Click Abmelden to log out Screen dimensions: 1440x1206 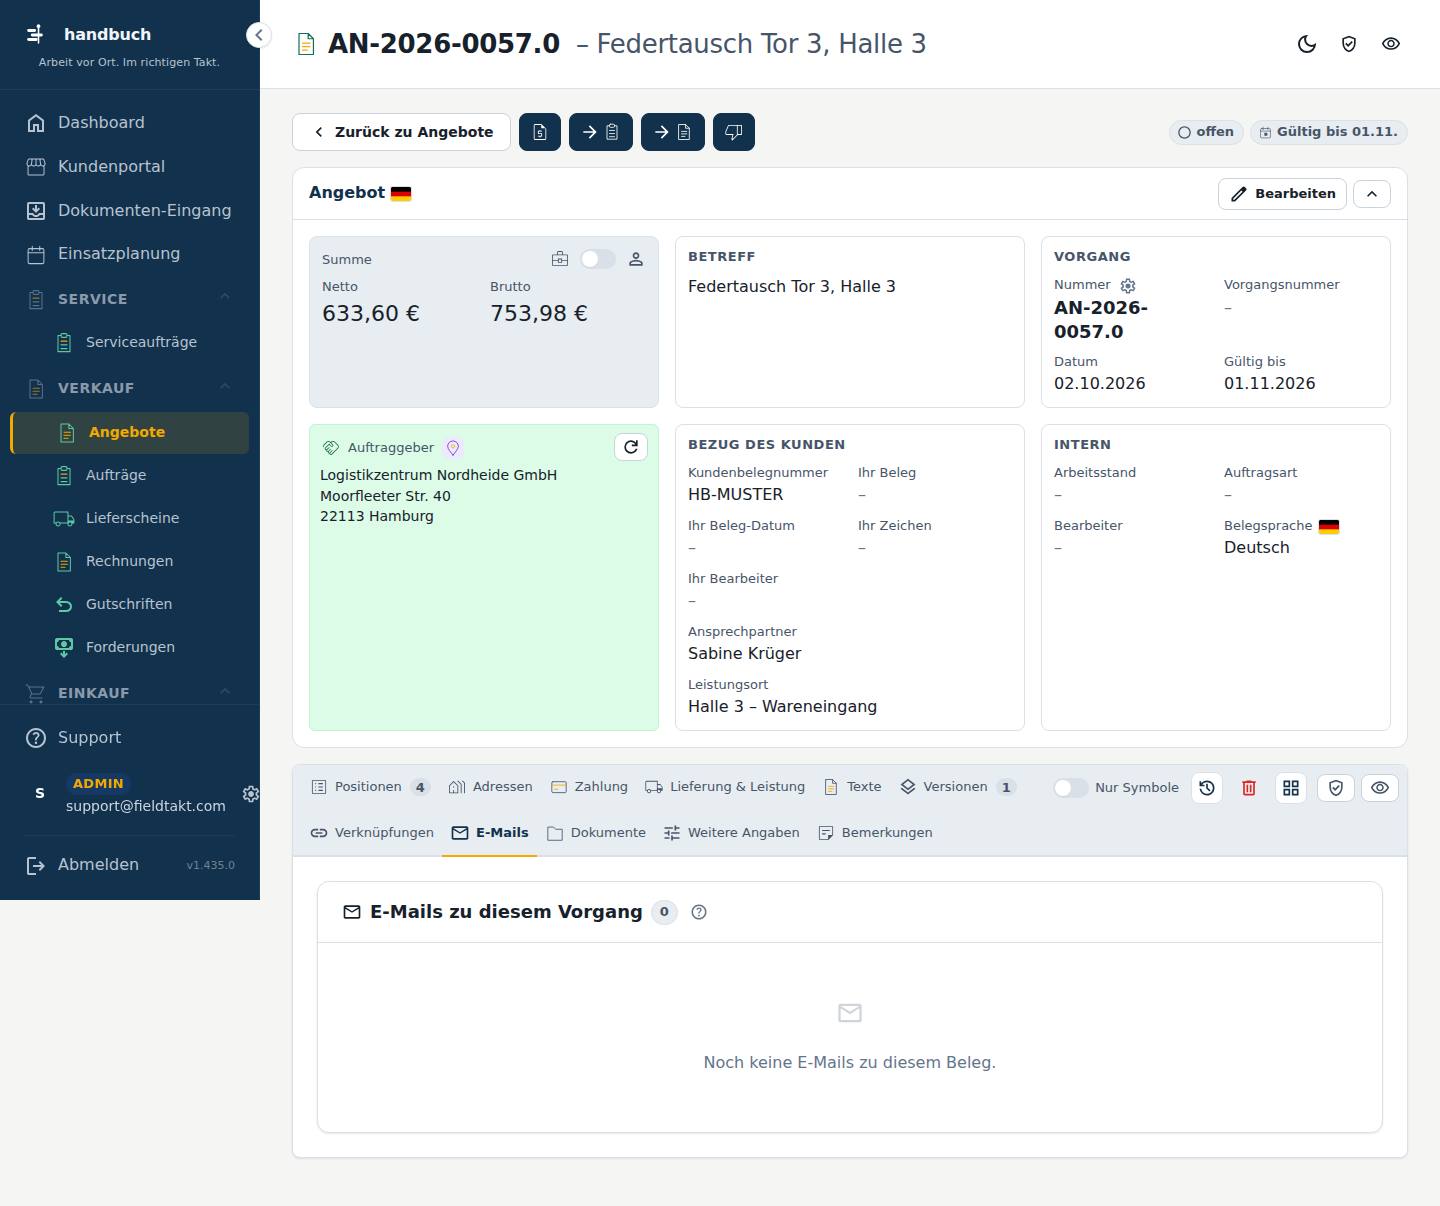(x=98, y=865)
